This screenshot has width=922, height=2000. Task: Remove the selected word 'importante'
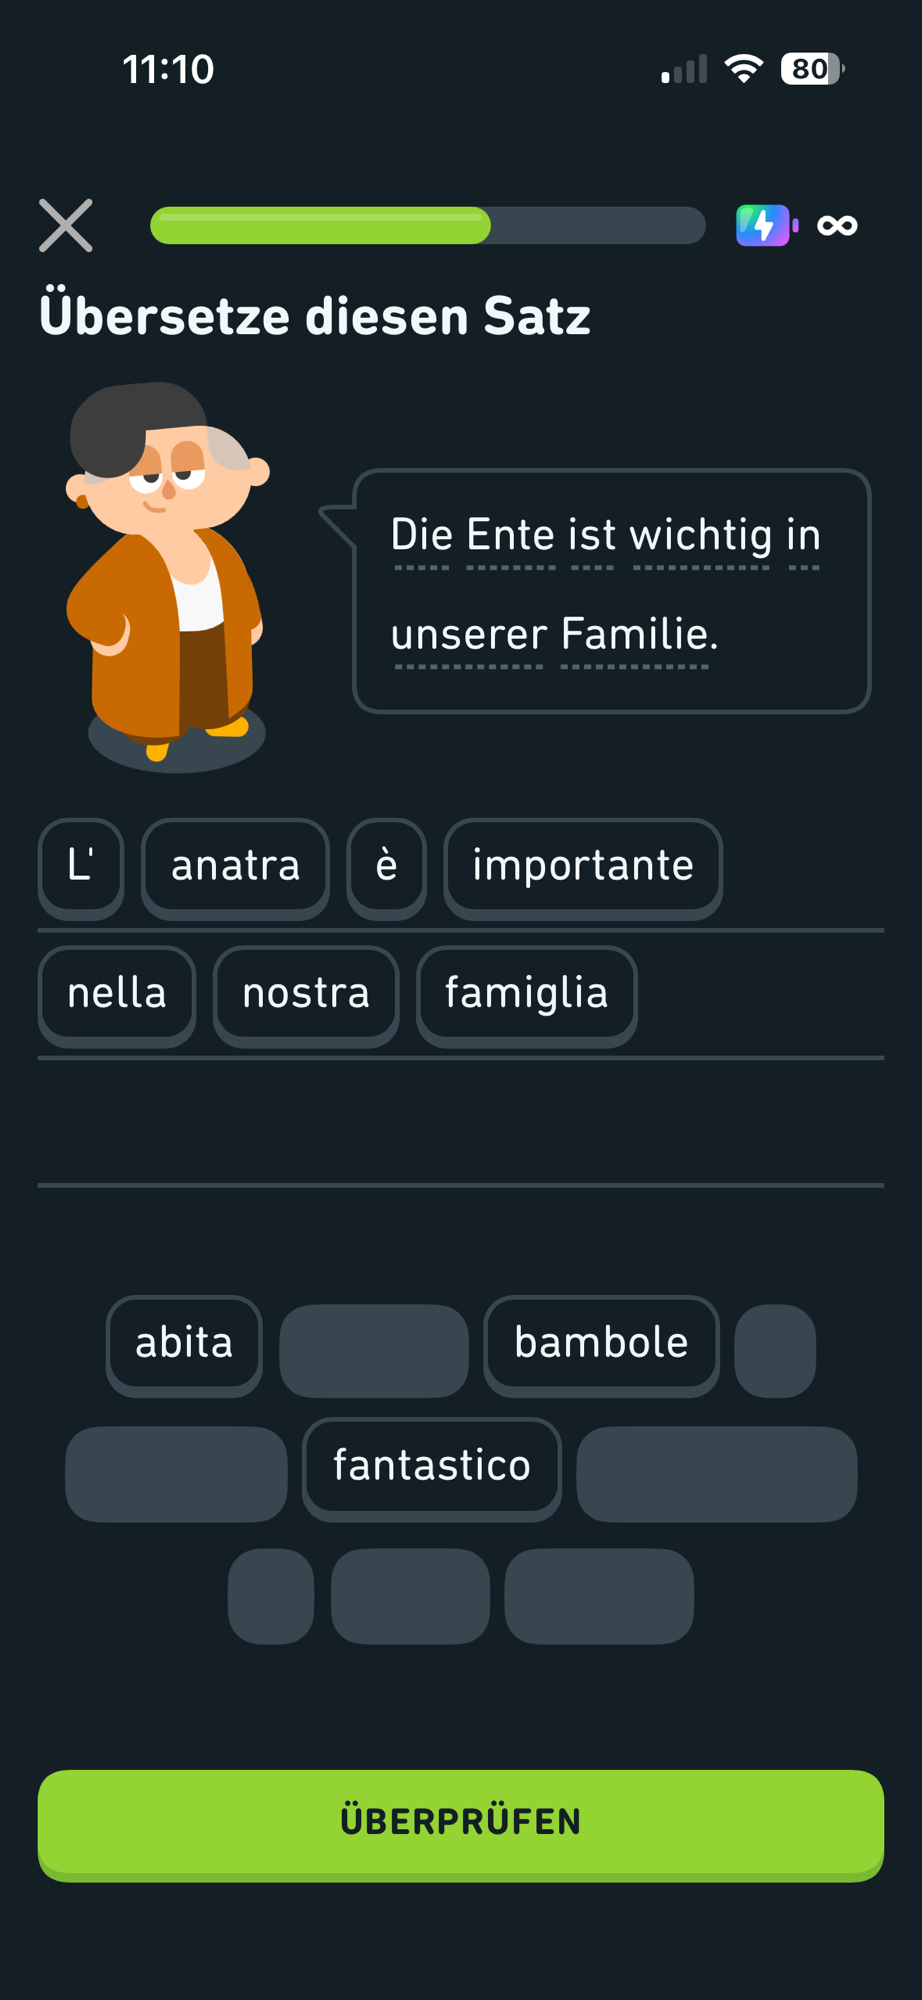coord(582,866)
